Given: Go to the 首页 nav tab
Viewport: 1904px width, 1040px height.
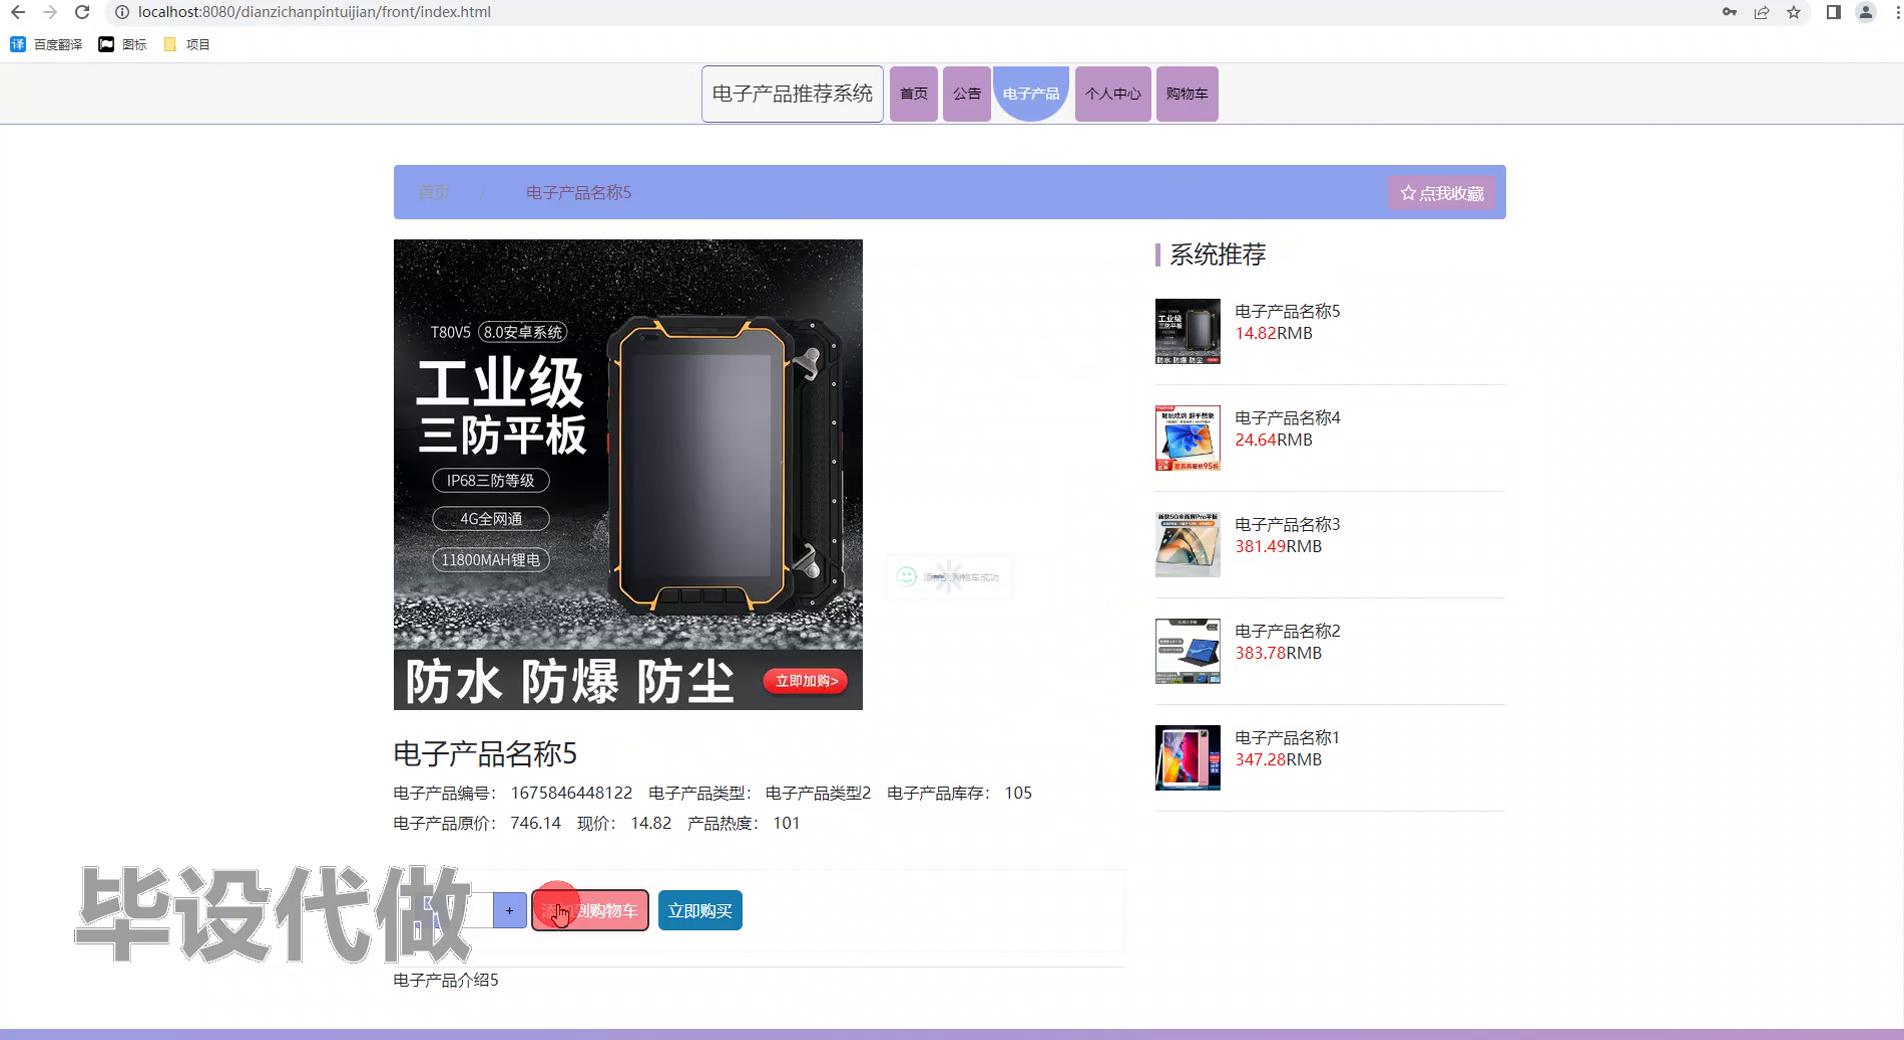Looking at the screenshot, I should 913,94.
